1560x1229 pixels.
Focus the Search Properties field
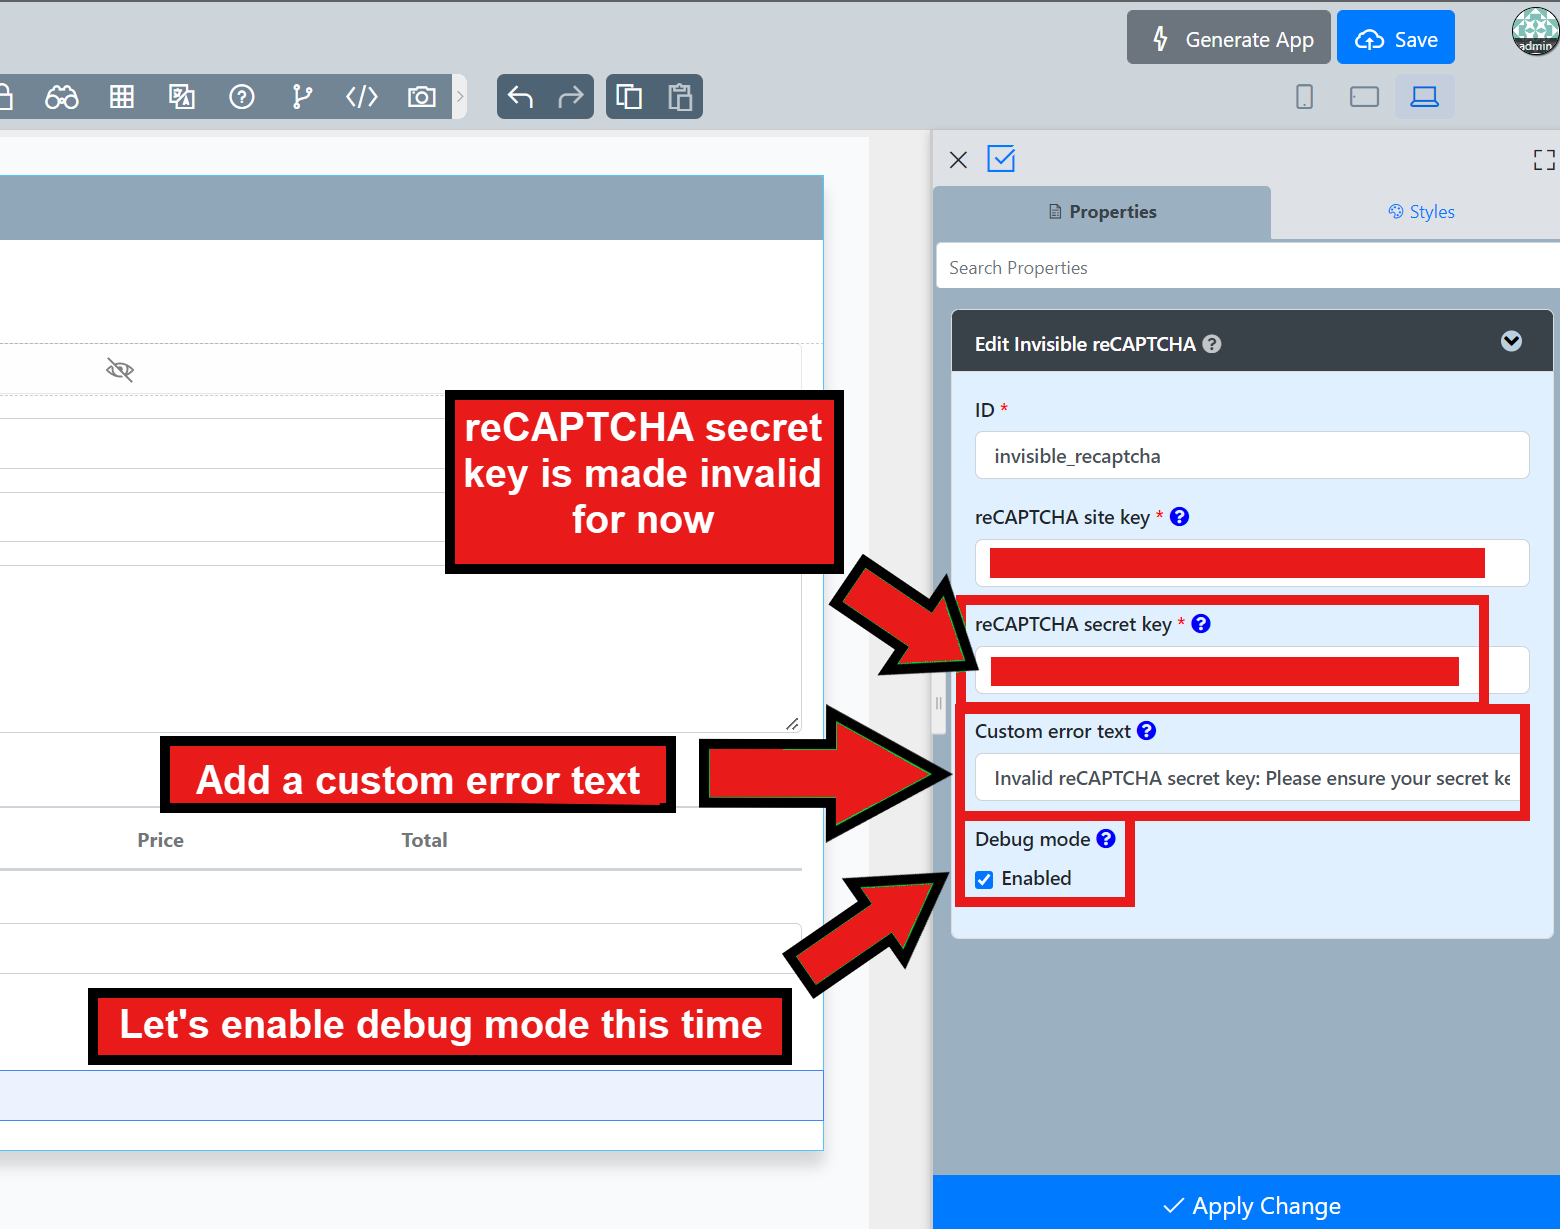tap(1248, 267)
